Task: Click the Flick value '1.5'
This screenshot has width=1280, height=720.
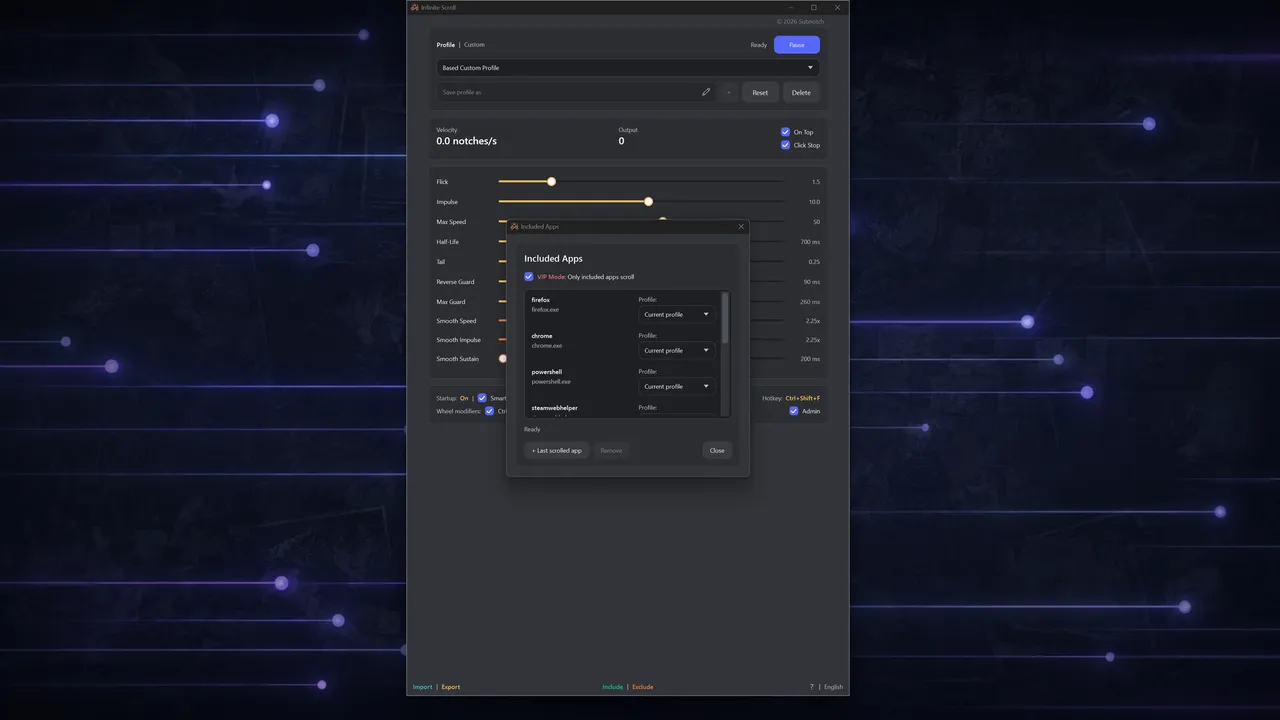Action: click(816, 182)
